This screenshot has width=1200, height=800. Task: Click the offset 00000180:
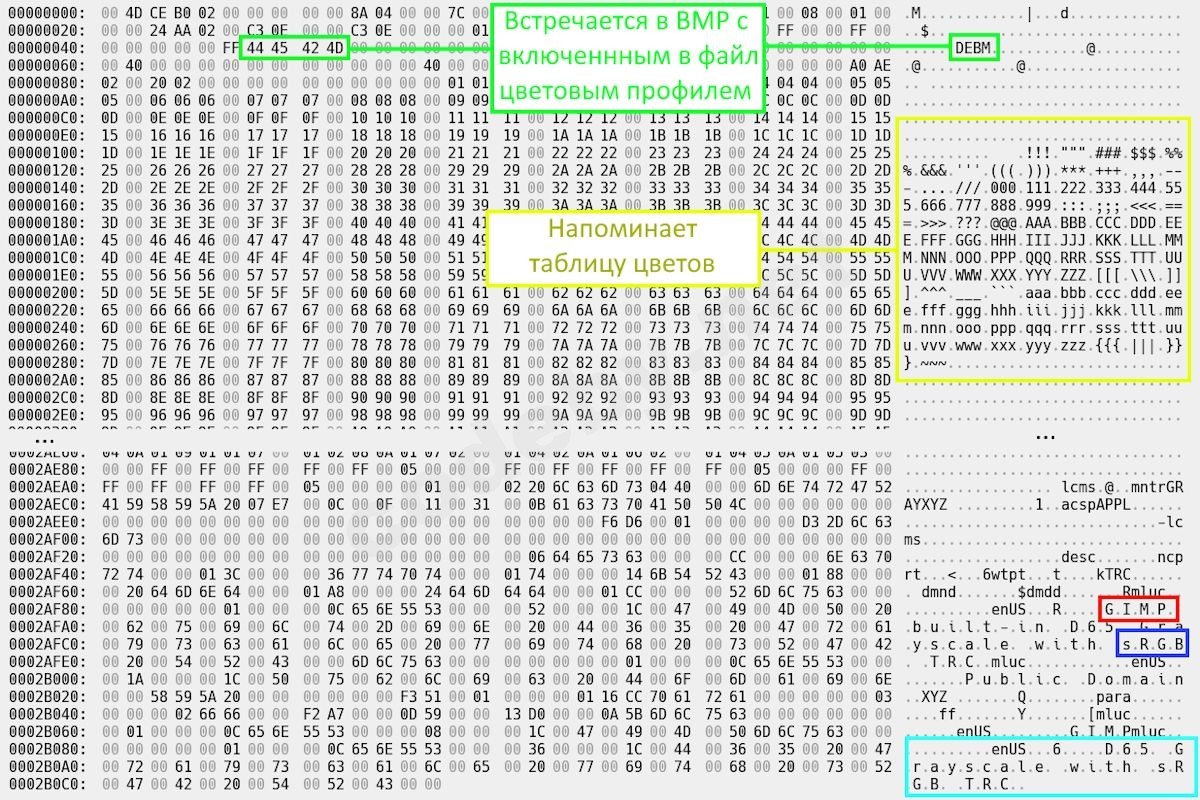tap(46, 223)
